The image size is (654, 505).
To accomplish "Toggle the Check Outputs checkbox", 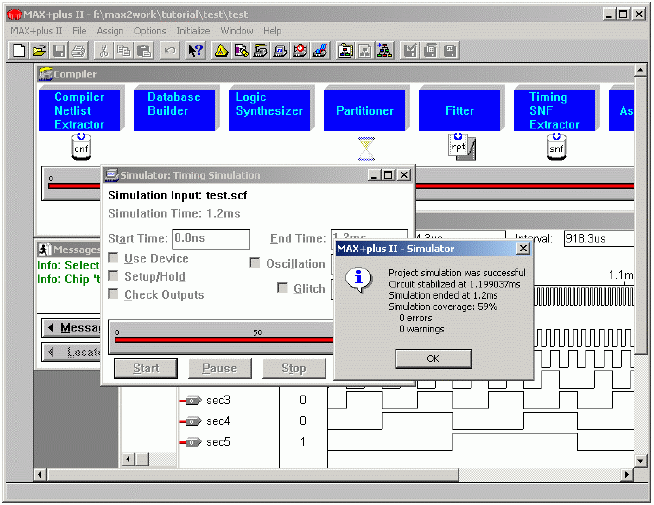I will [113, 294].
